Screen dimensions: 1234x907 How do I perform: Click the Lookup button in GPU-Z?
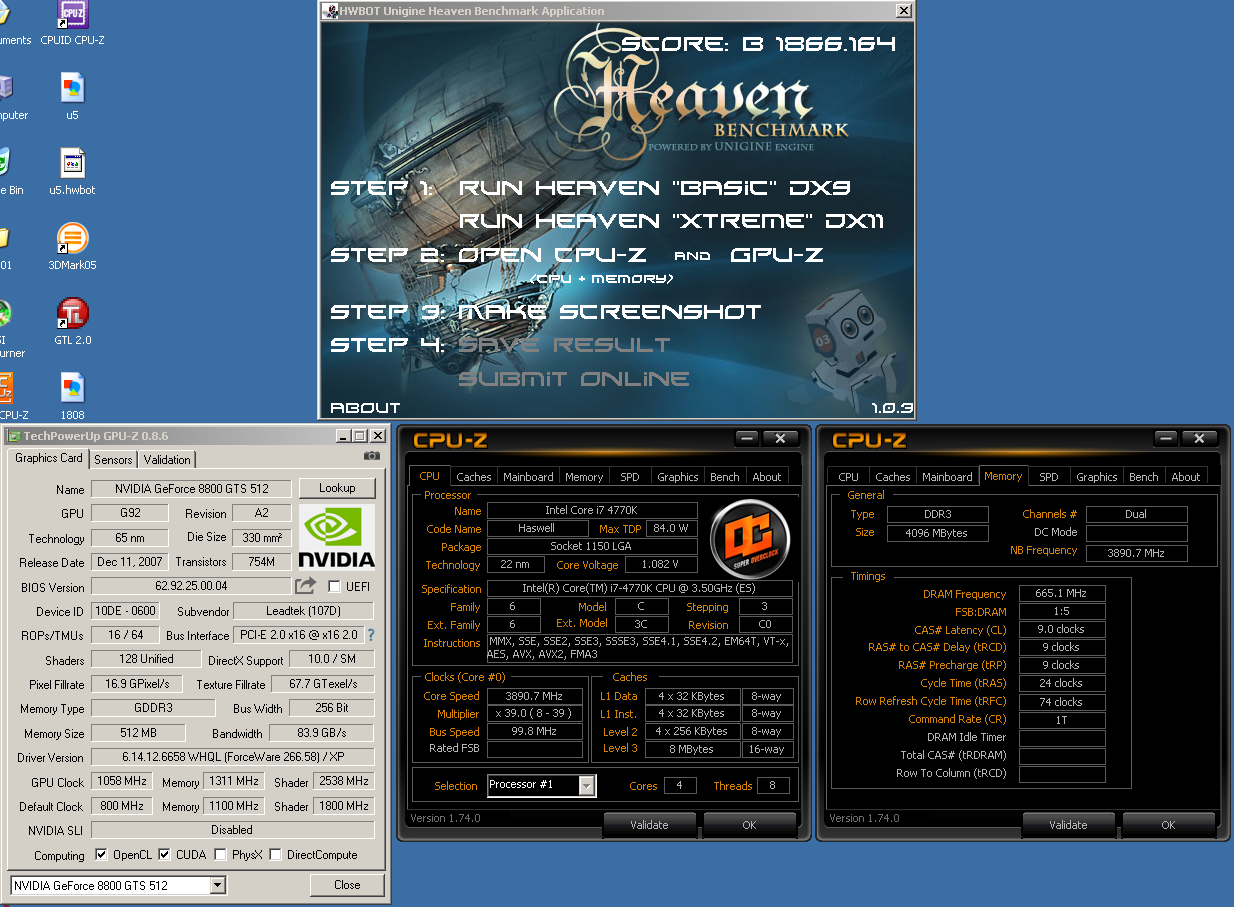coord(337,488)
